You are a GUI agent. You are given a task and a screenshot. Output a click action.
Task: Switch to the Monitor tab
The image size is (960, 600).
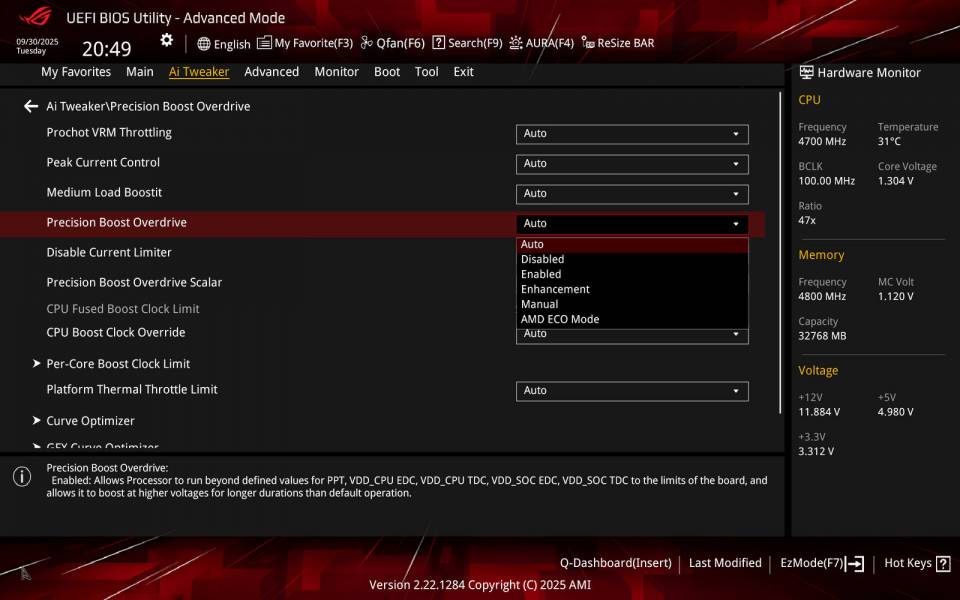pyautogui.click(x=336, y=71)
